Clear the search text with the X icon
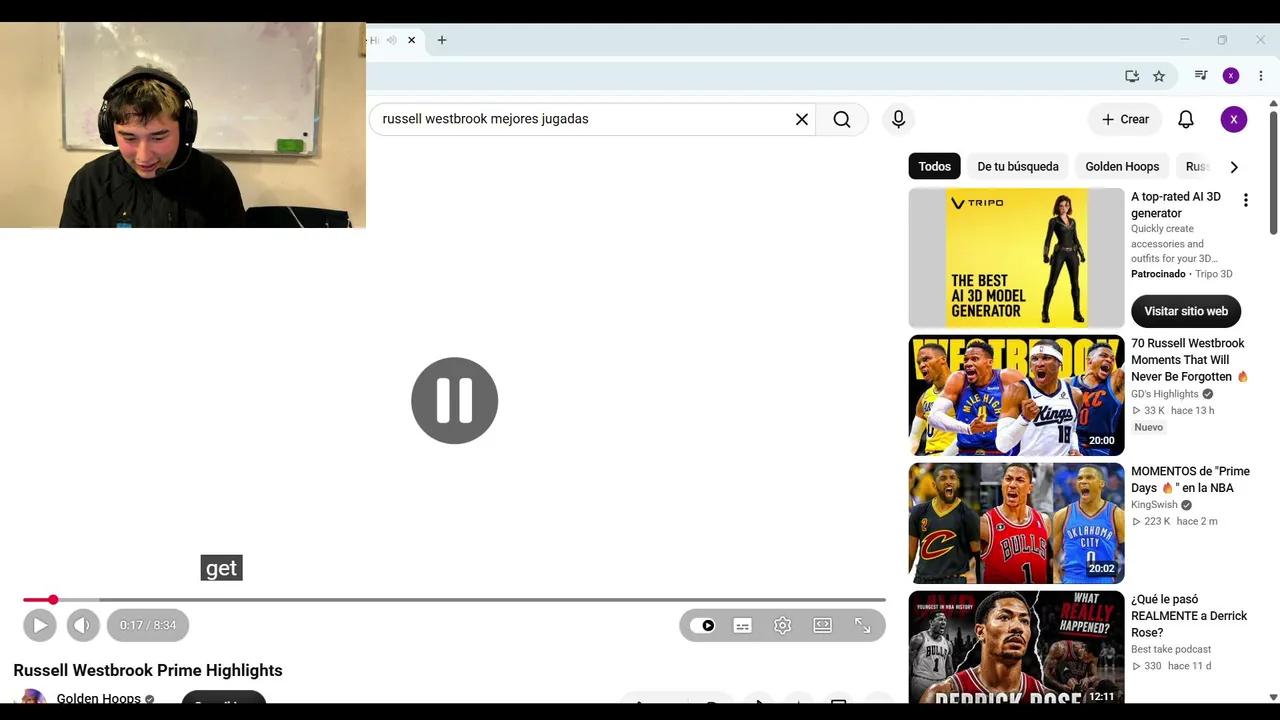Viewport: 1280px width, 720px height. coord(801,119)
